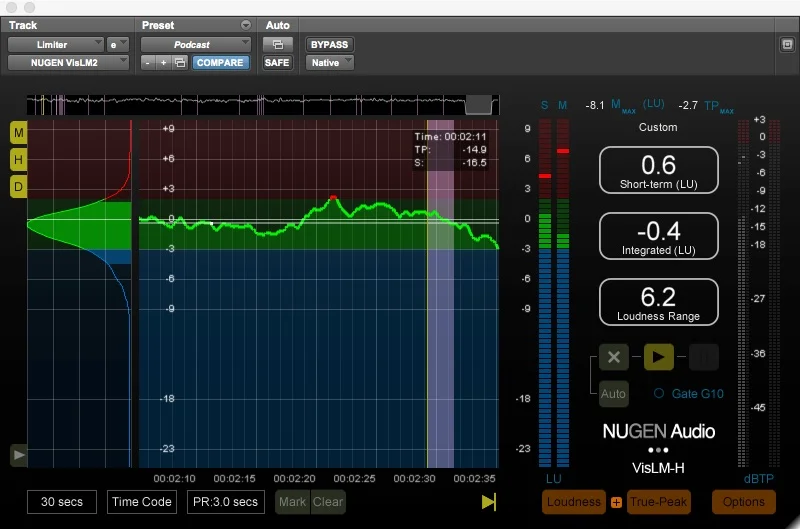Toggle automation SAFE button
Screen dimensions: 800x529
pyautogui.click(x=277, y=62)
